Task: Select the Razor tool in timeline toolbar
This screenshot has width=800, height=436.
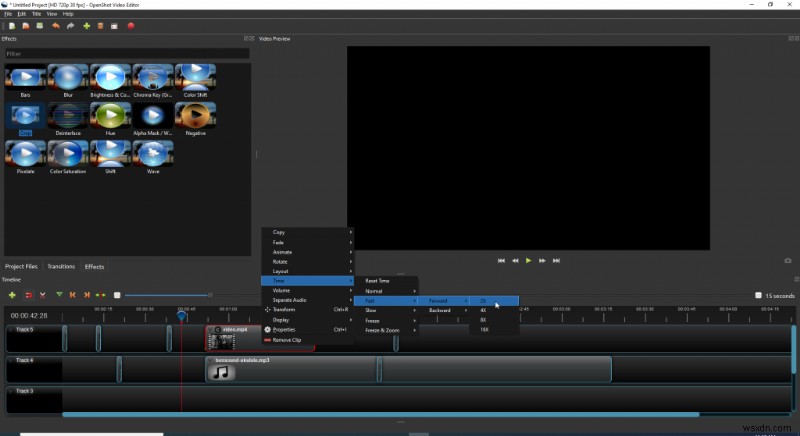Action: (x=43, y=295)
